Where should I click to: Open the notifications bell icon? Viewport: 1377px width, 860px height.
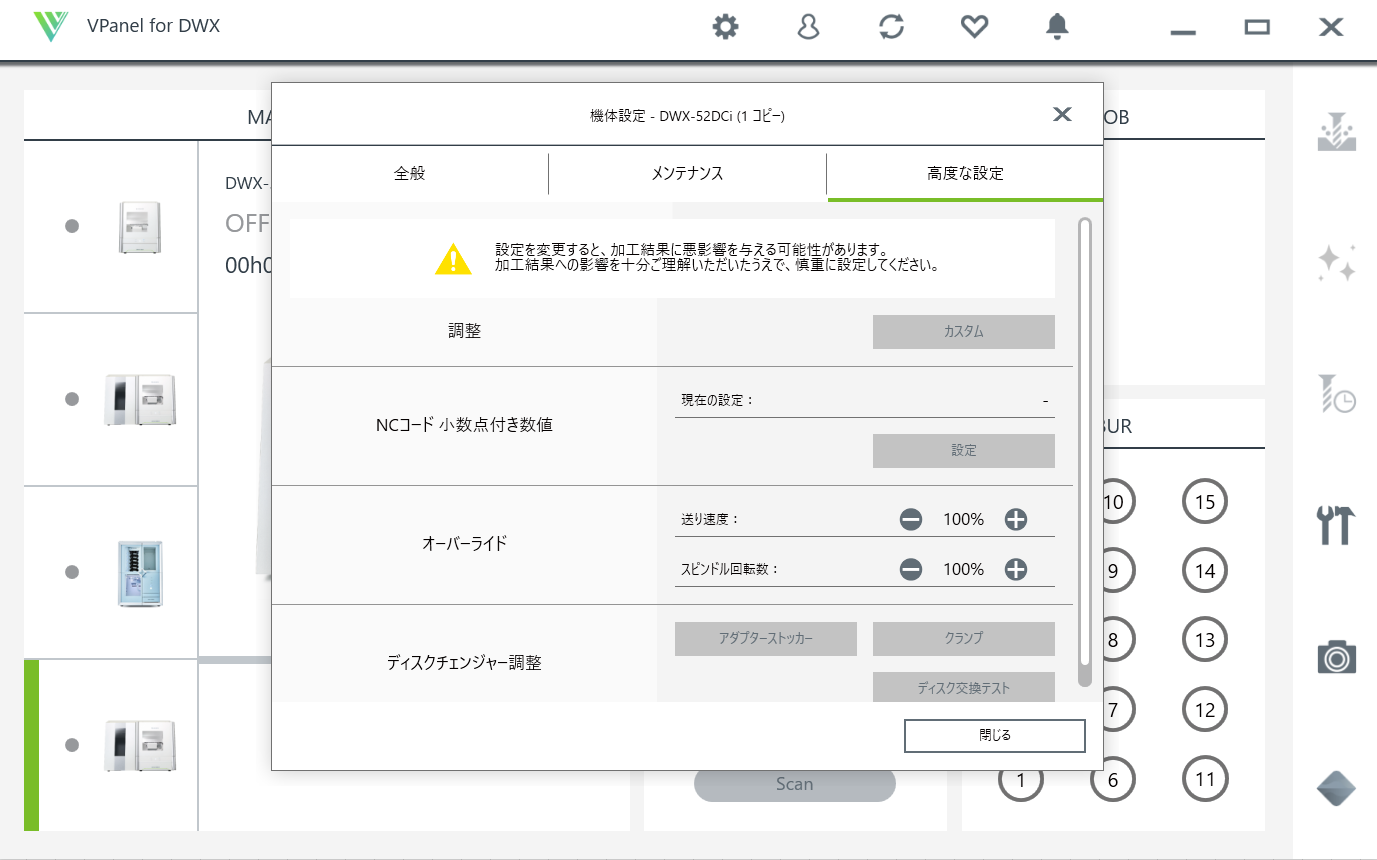coord(1057,27)
